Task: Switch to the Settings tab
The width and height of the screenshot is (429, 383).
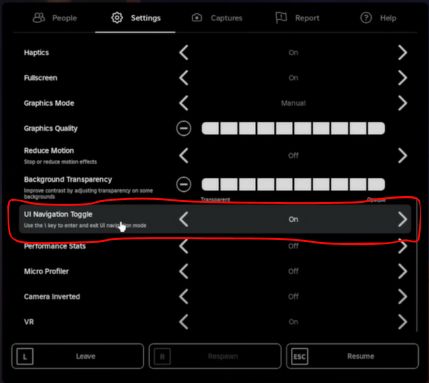Action: [x=136, y=18]
